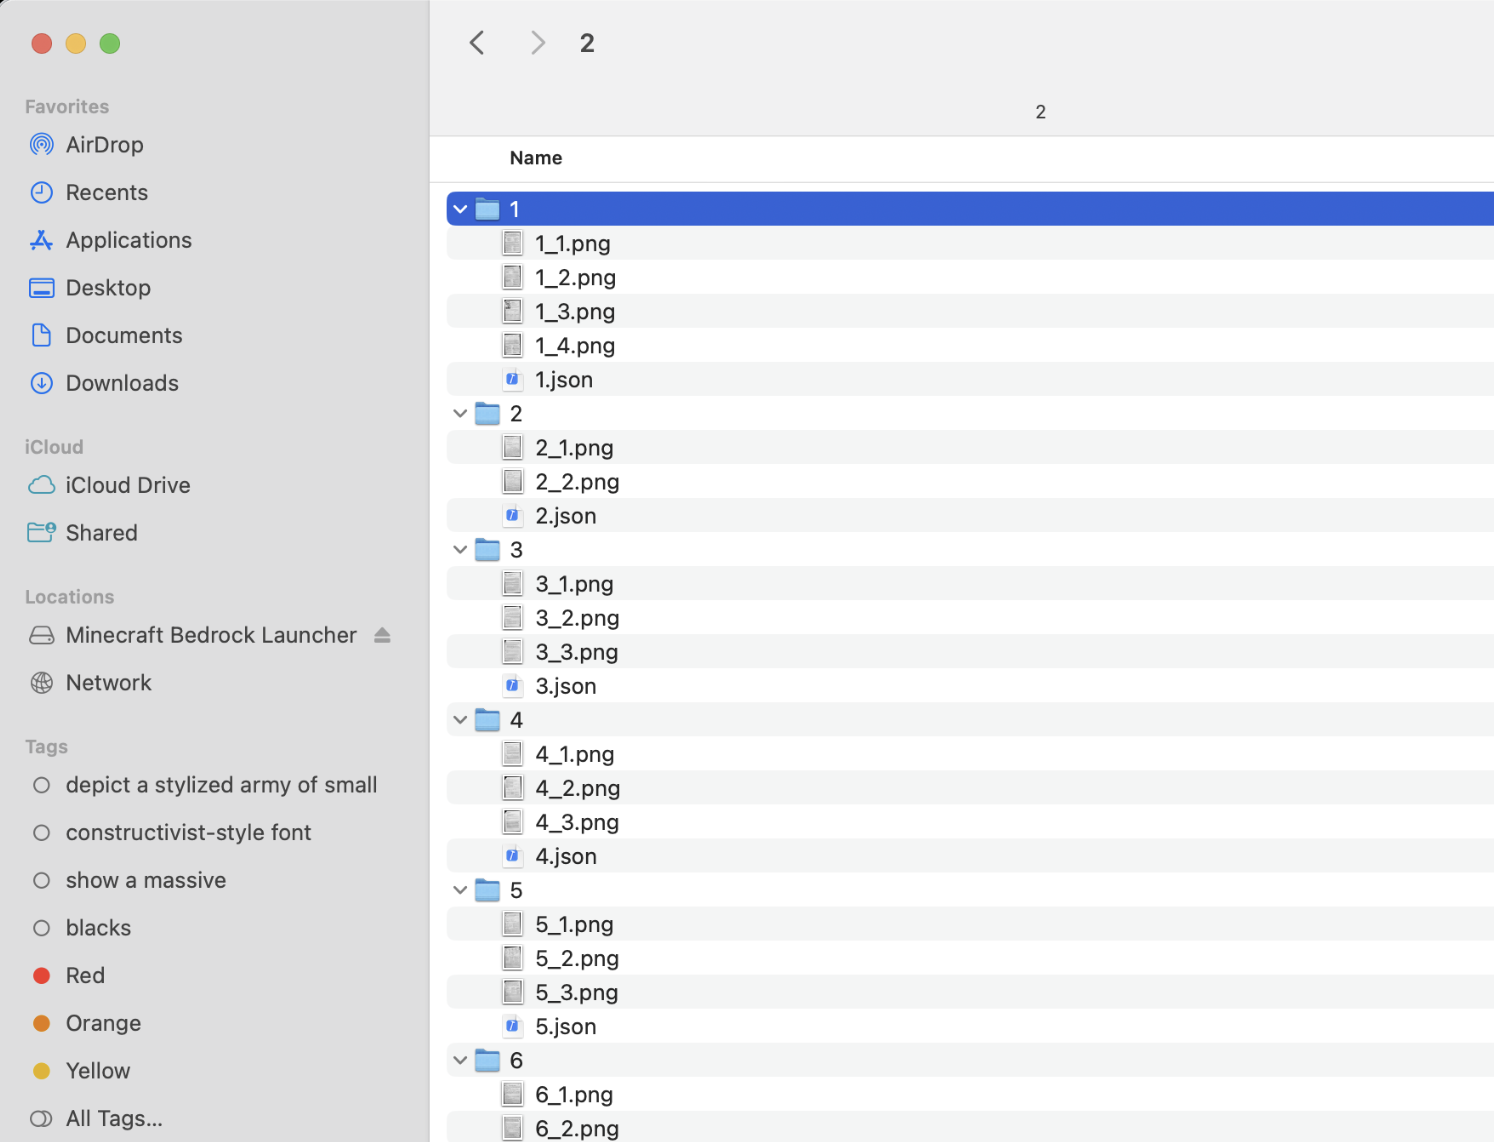Select folder 2 row
Image resolution: width=1494 pixels, height=1142 pixels.
pyautogui.click(x=970, y=414)
